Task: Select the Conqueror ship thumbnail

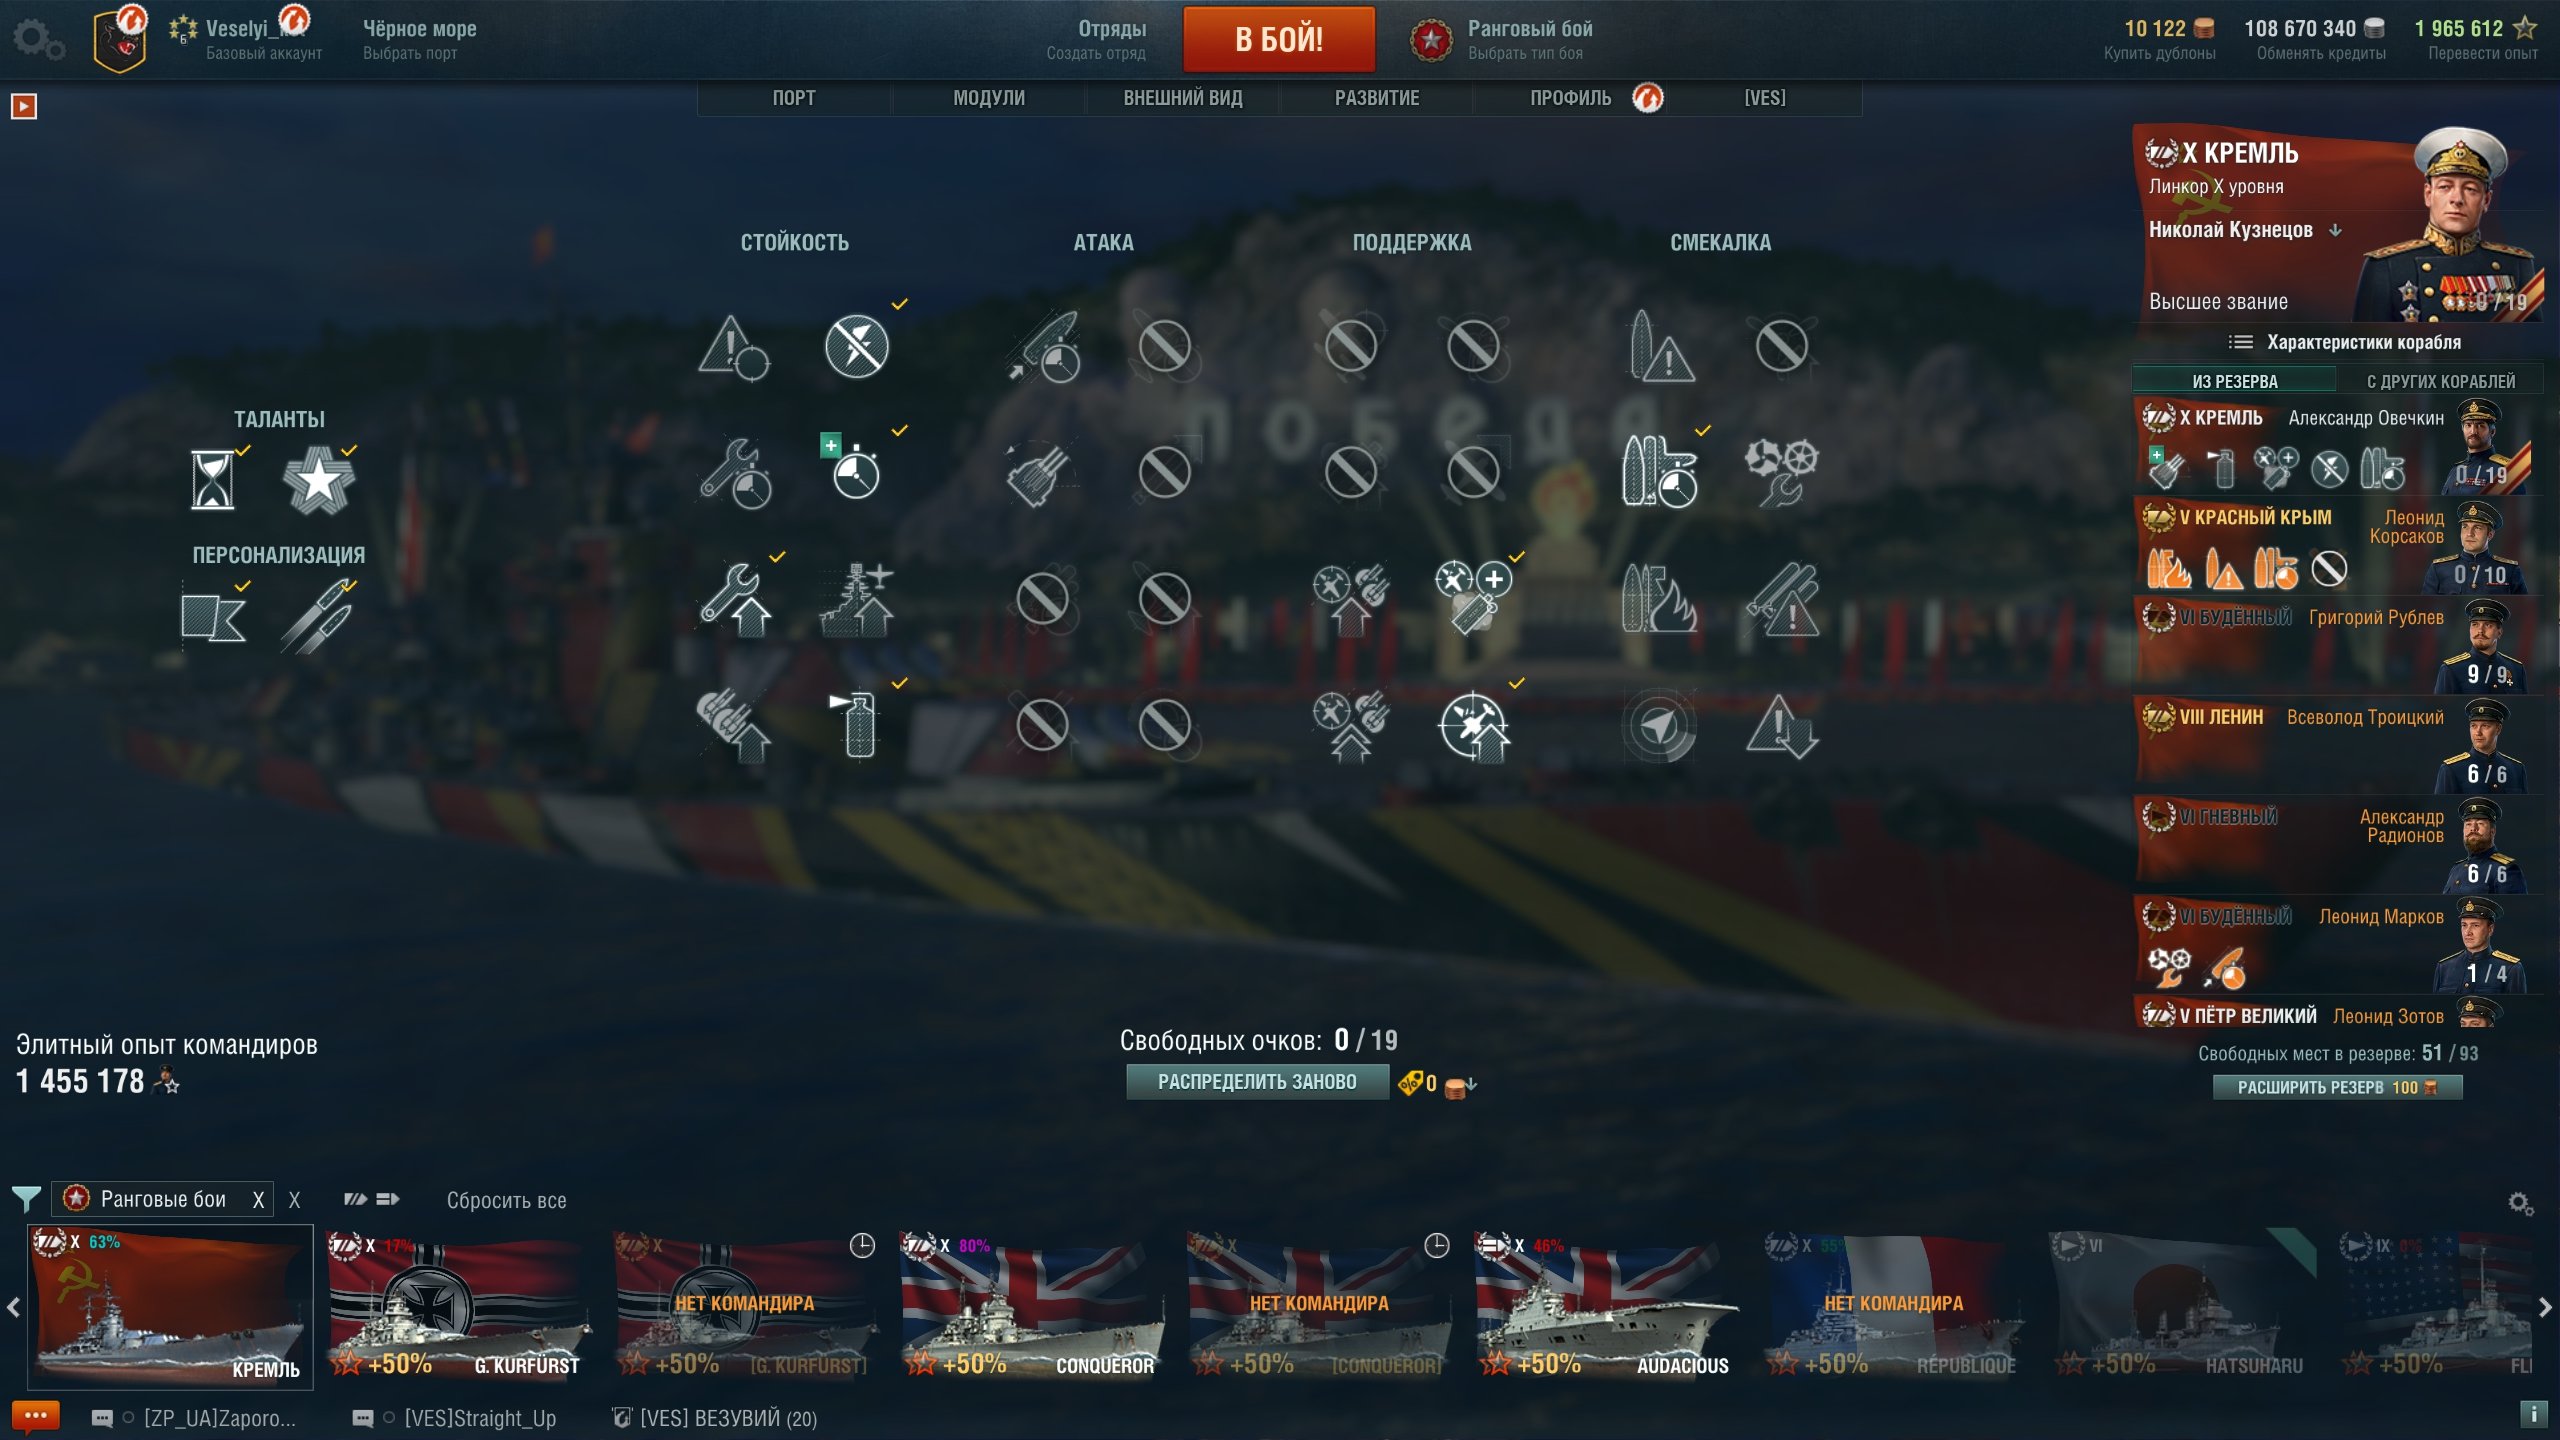Action: pyautogui.click(x=1032, y=1306)
